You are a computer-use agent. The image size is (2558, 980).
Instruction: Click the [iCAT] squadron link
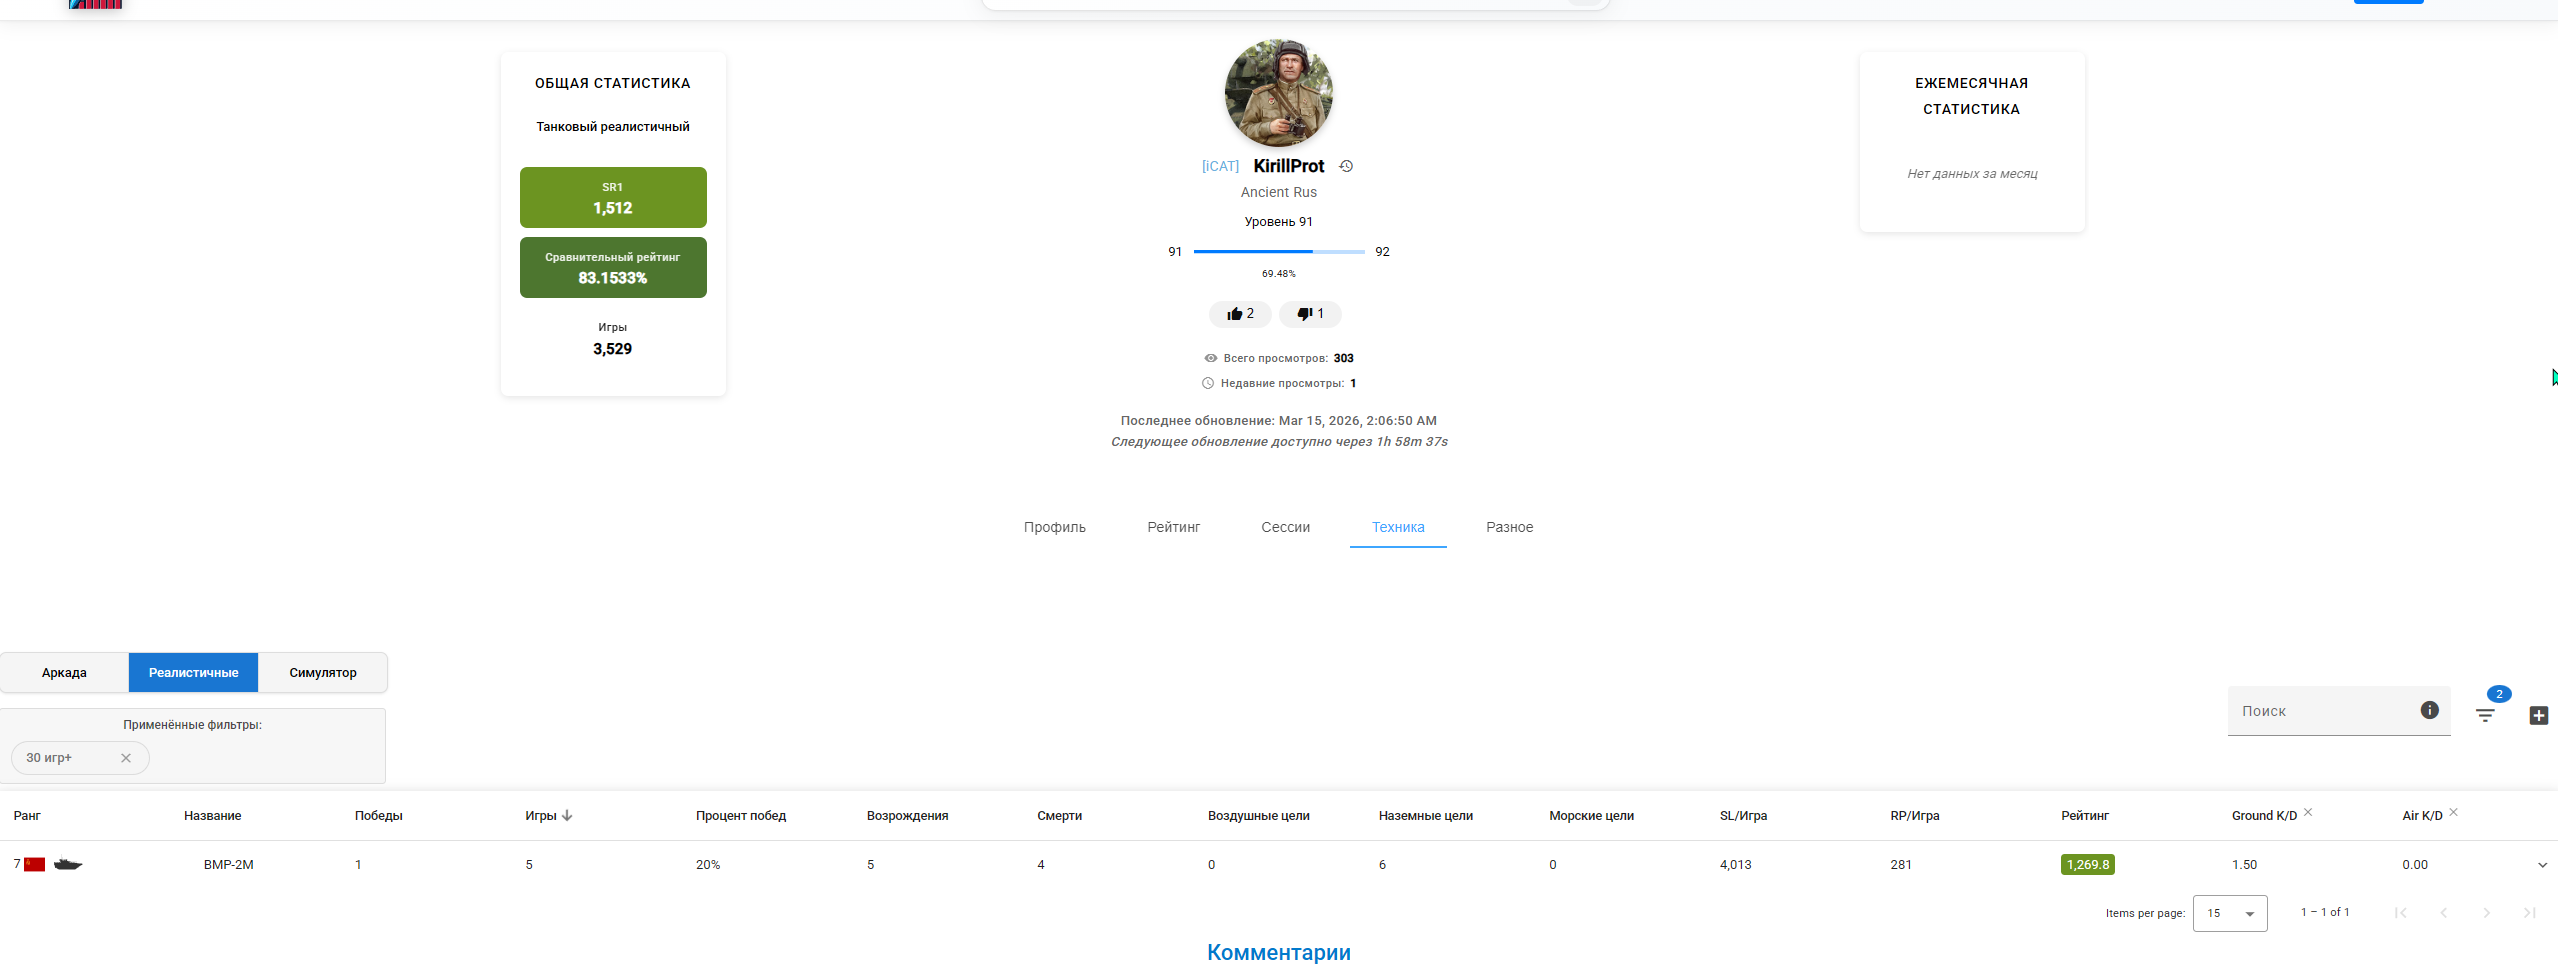click(1220, 166)
